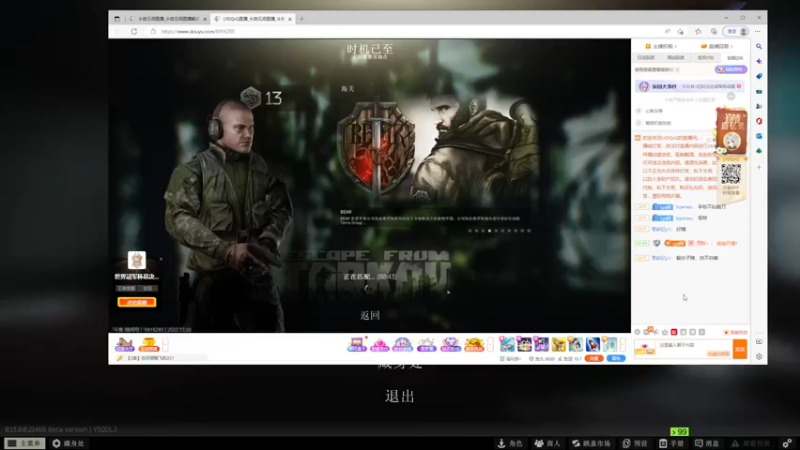Viewport: 800px width, 450px height.
Task: Open the Edge sidebar Outlook icon
Action: 759,136
